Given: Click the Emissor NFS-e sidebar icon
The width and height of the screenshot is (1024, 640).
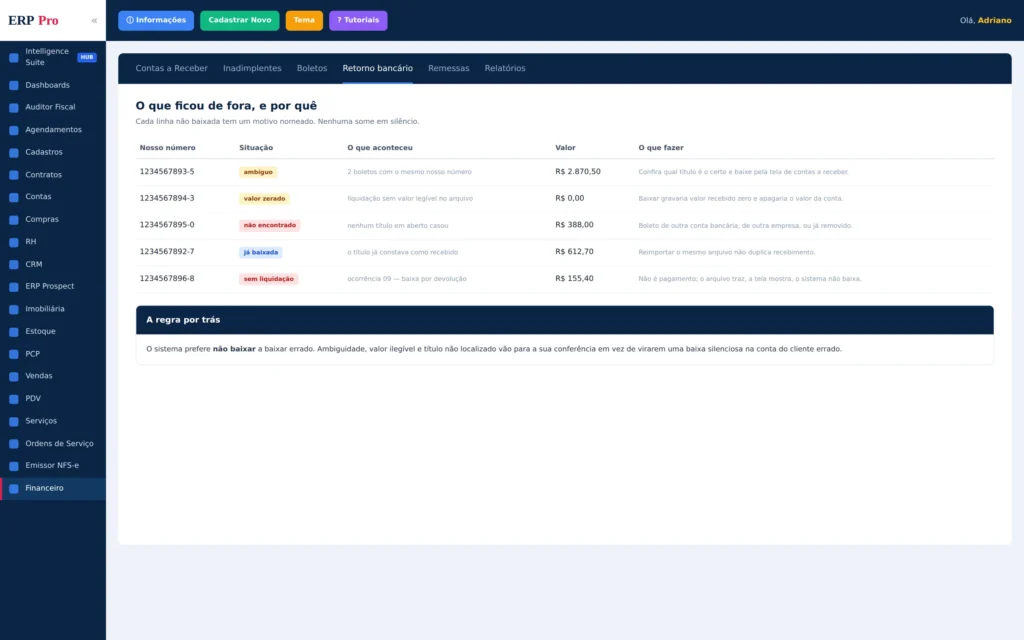Looking at the screenshot, I should click(x=14, y=466).
